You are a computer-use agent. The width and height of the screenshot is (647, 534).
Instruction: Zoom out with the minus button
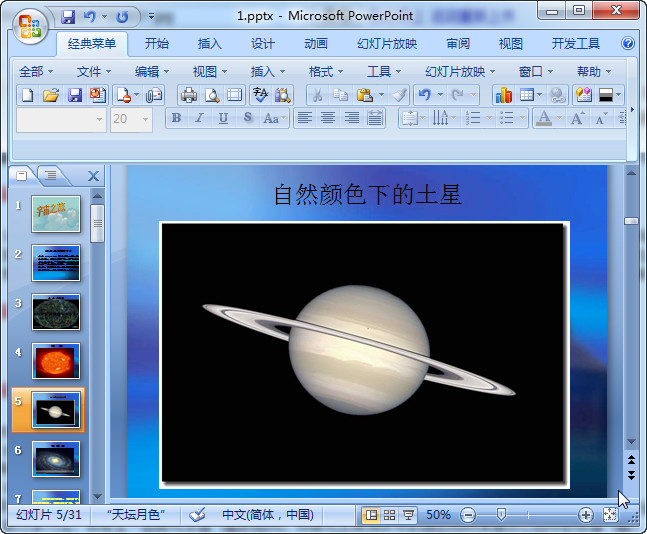pyautogui.click(x=468, y=515)
